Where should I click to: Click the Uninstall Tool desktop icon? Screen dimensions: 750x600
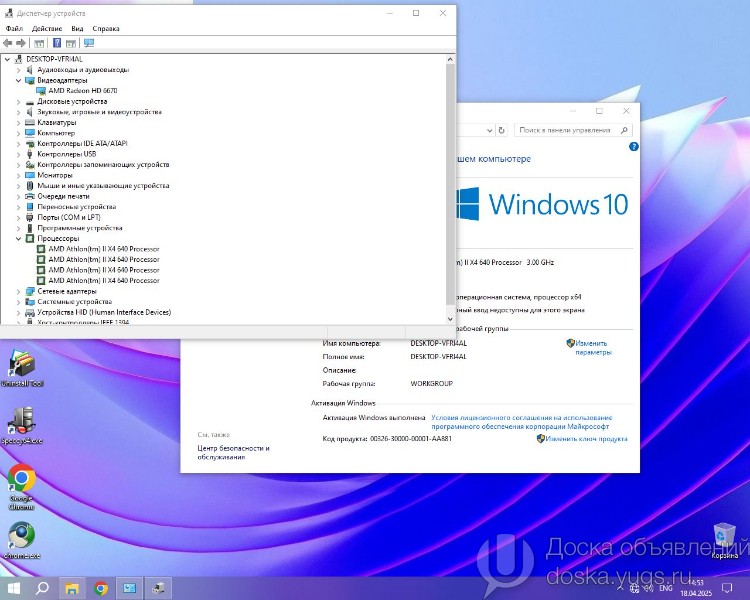coord(22,367)
